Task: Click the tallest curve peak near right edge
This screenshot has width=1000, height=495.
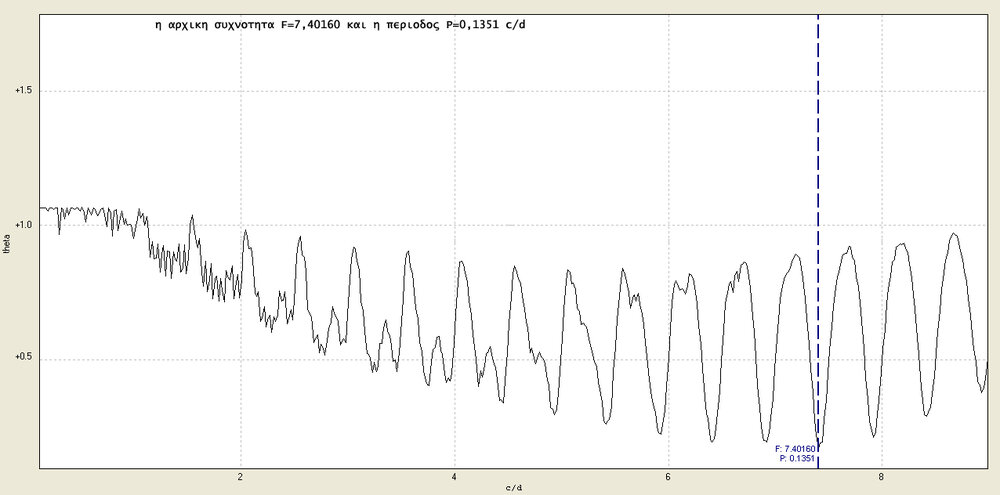Action: coord(955,234)
